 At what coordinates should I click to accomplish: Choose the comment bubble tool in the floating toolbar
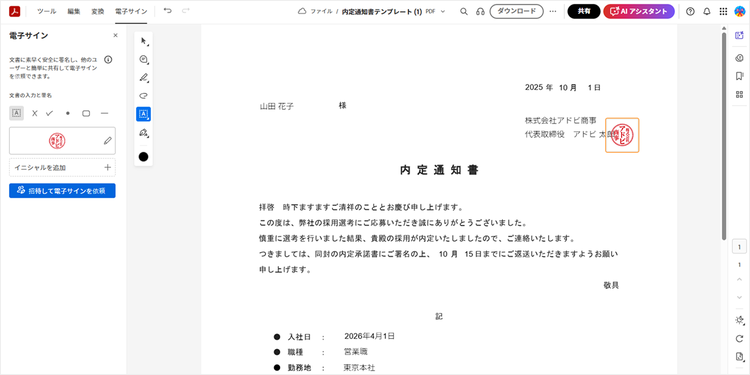click(143, 60)
